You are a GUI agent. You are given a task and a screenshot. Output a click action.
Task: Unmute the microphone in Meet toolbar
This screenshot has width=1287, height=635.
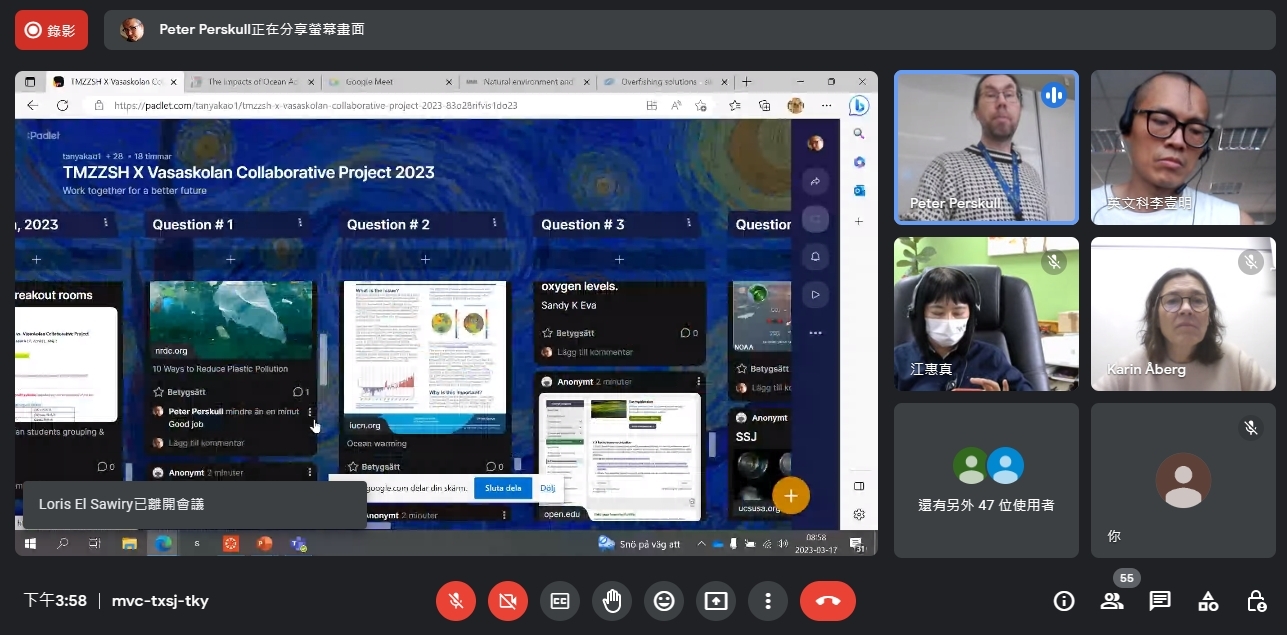[x=456, y=601]
